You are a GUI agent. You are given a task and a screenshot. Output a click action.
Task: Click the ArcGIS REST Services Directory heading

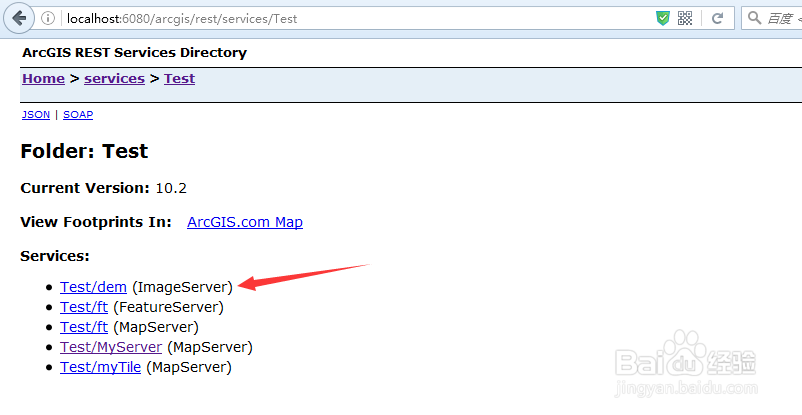click(135, 53)
